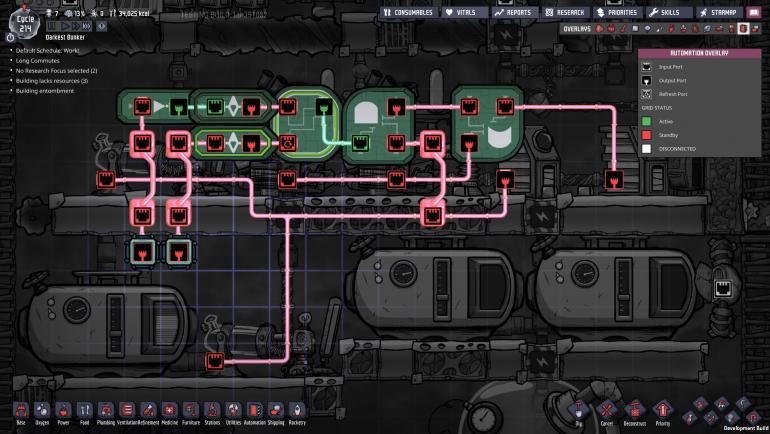Open the Research management tab
The width and height of the screenshot is (770, 434).
click(x=565, y=12)
